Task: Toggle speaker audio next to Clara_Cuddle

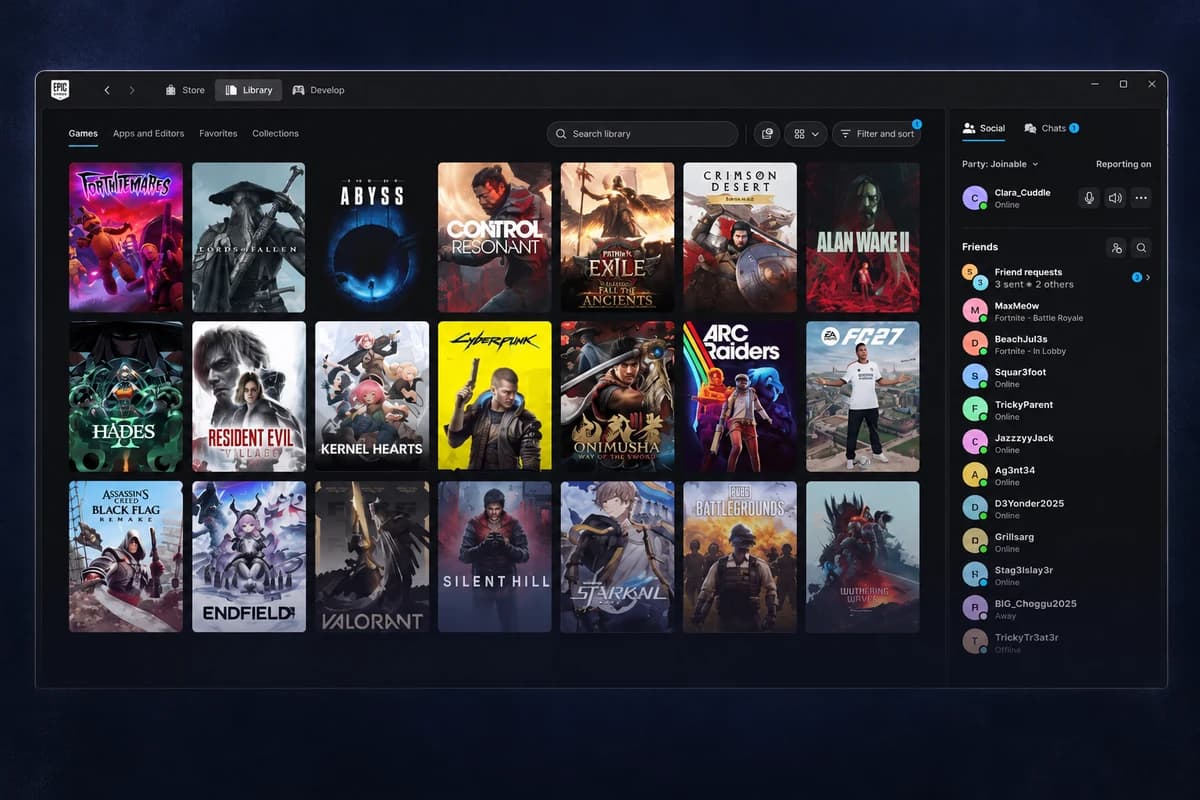Action: [x=1115, y=197]
